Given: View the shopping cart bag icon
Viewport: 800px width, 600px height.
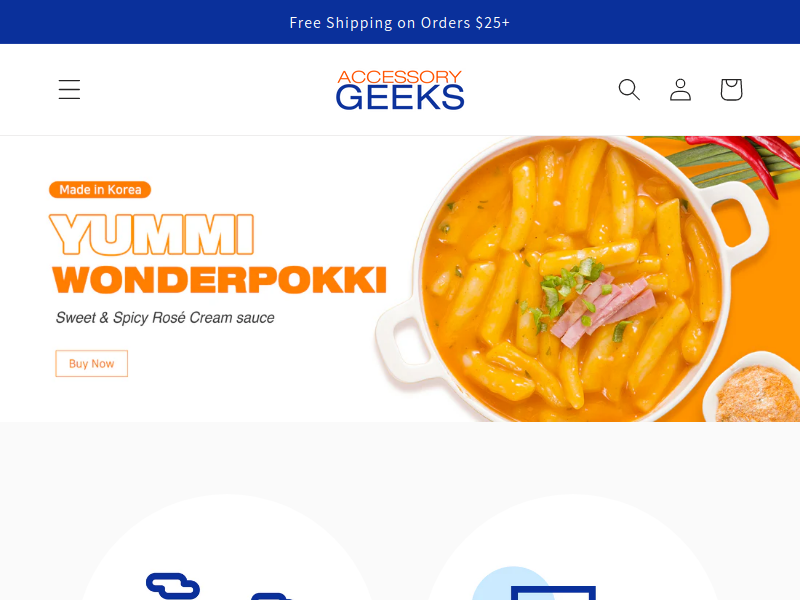Looking at the screenshot, I should (x=731, y=89).
